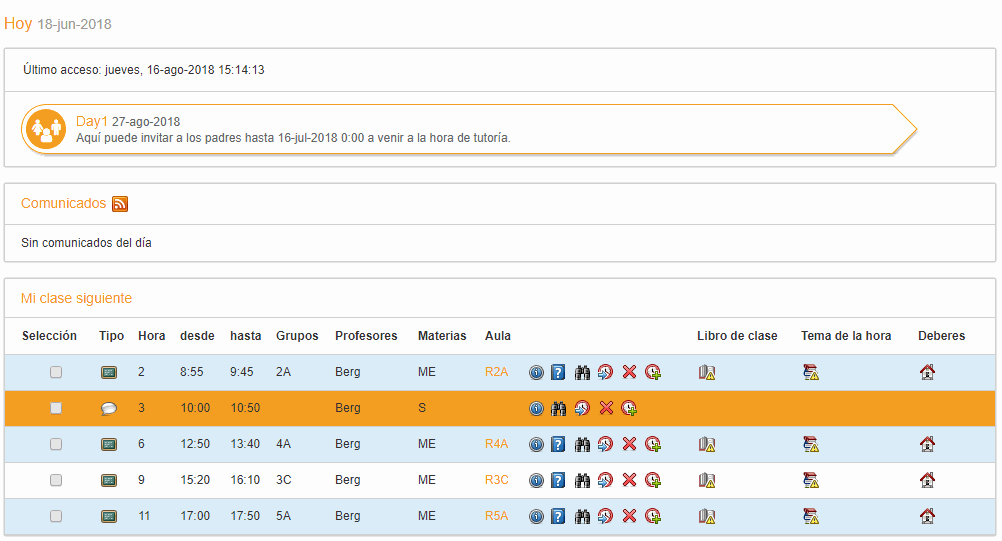
Task: Open homework house icon for the 2A row
Action: (927, 372)
